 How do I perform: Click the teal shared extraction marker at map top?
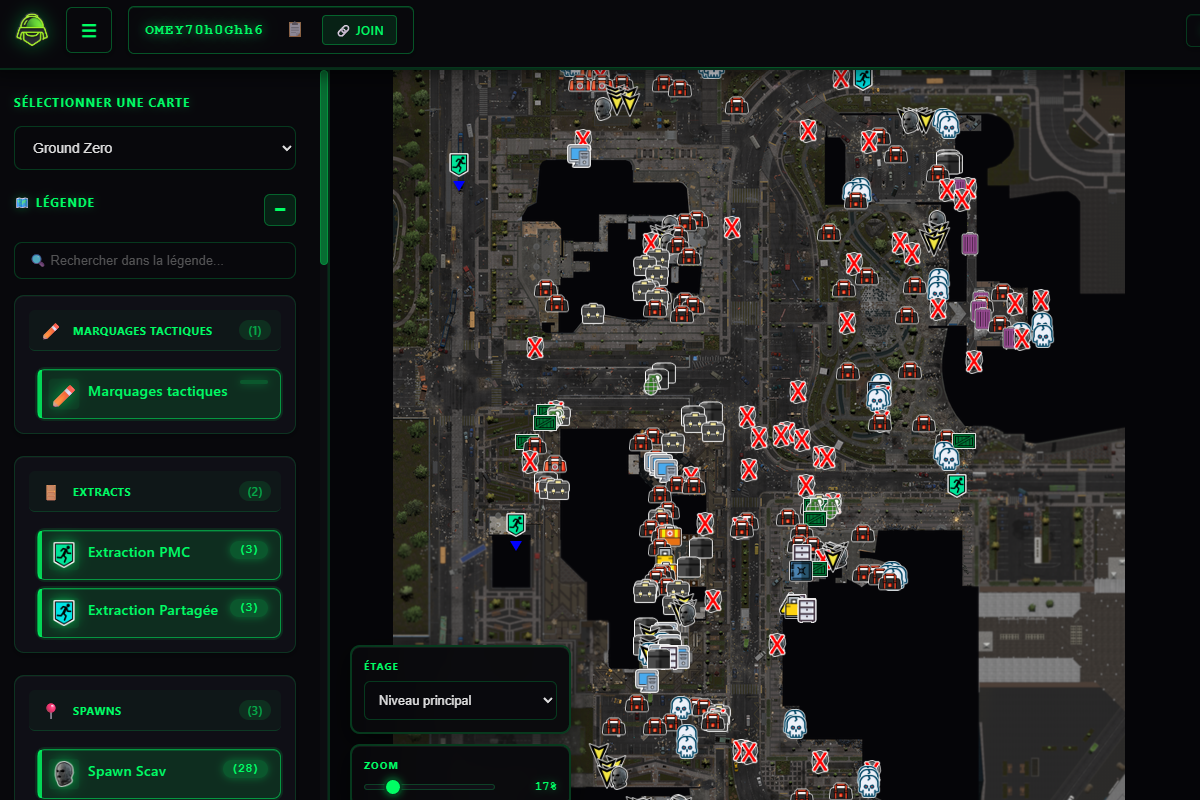[862, 79]
